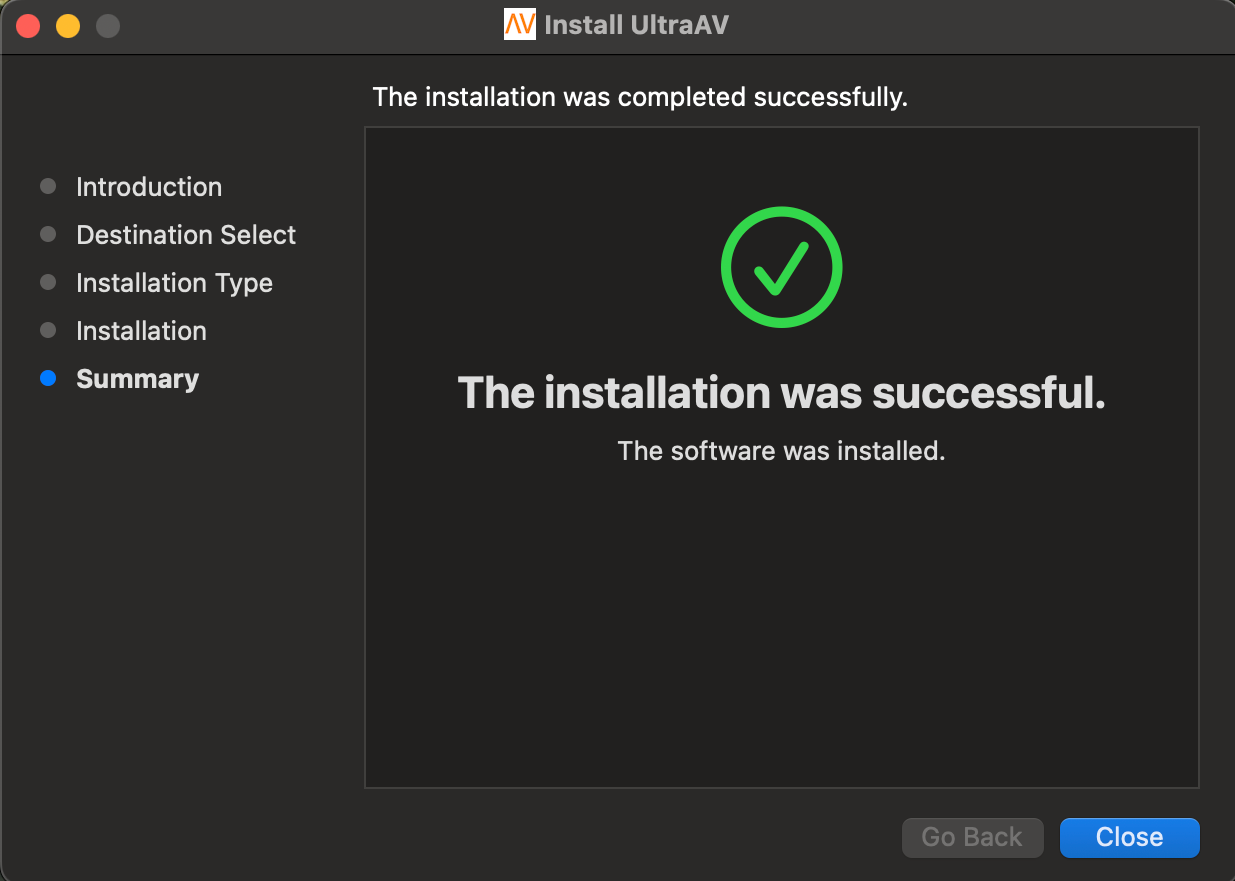Click the Close button
Screen dimensions: 1235x881
[1129, 837]
